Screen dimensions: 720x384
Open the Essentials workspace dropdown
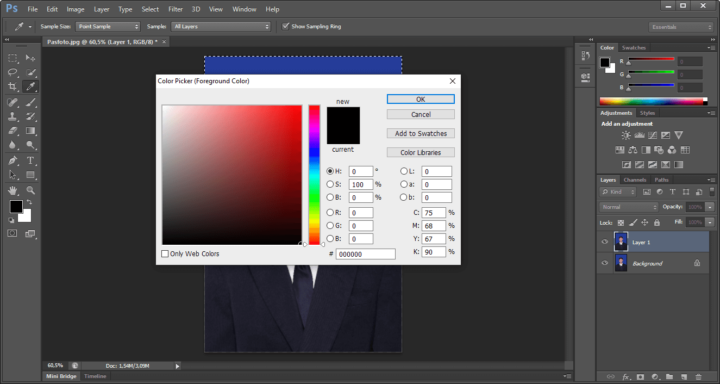681,27
